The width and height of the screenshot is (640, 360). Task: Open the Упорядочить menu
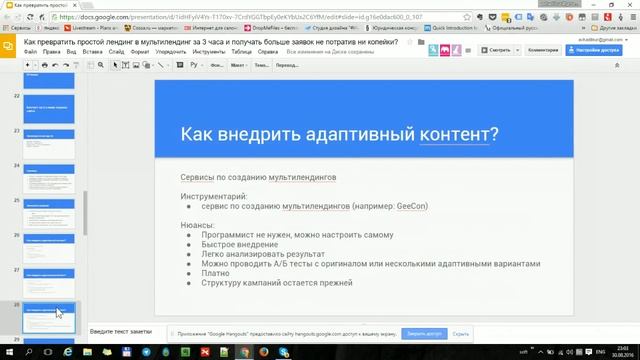[x=171, y=52]
